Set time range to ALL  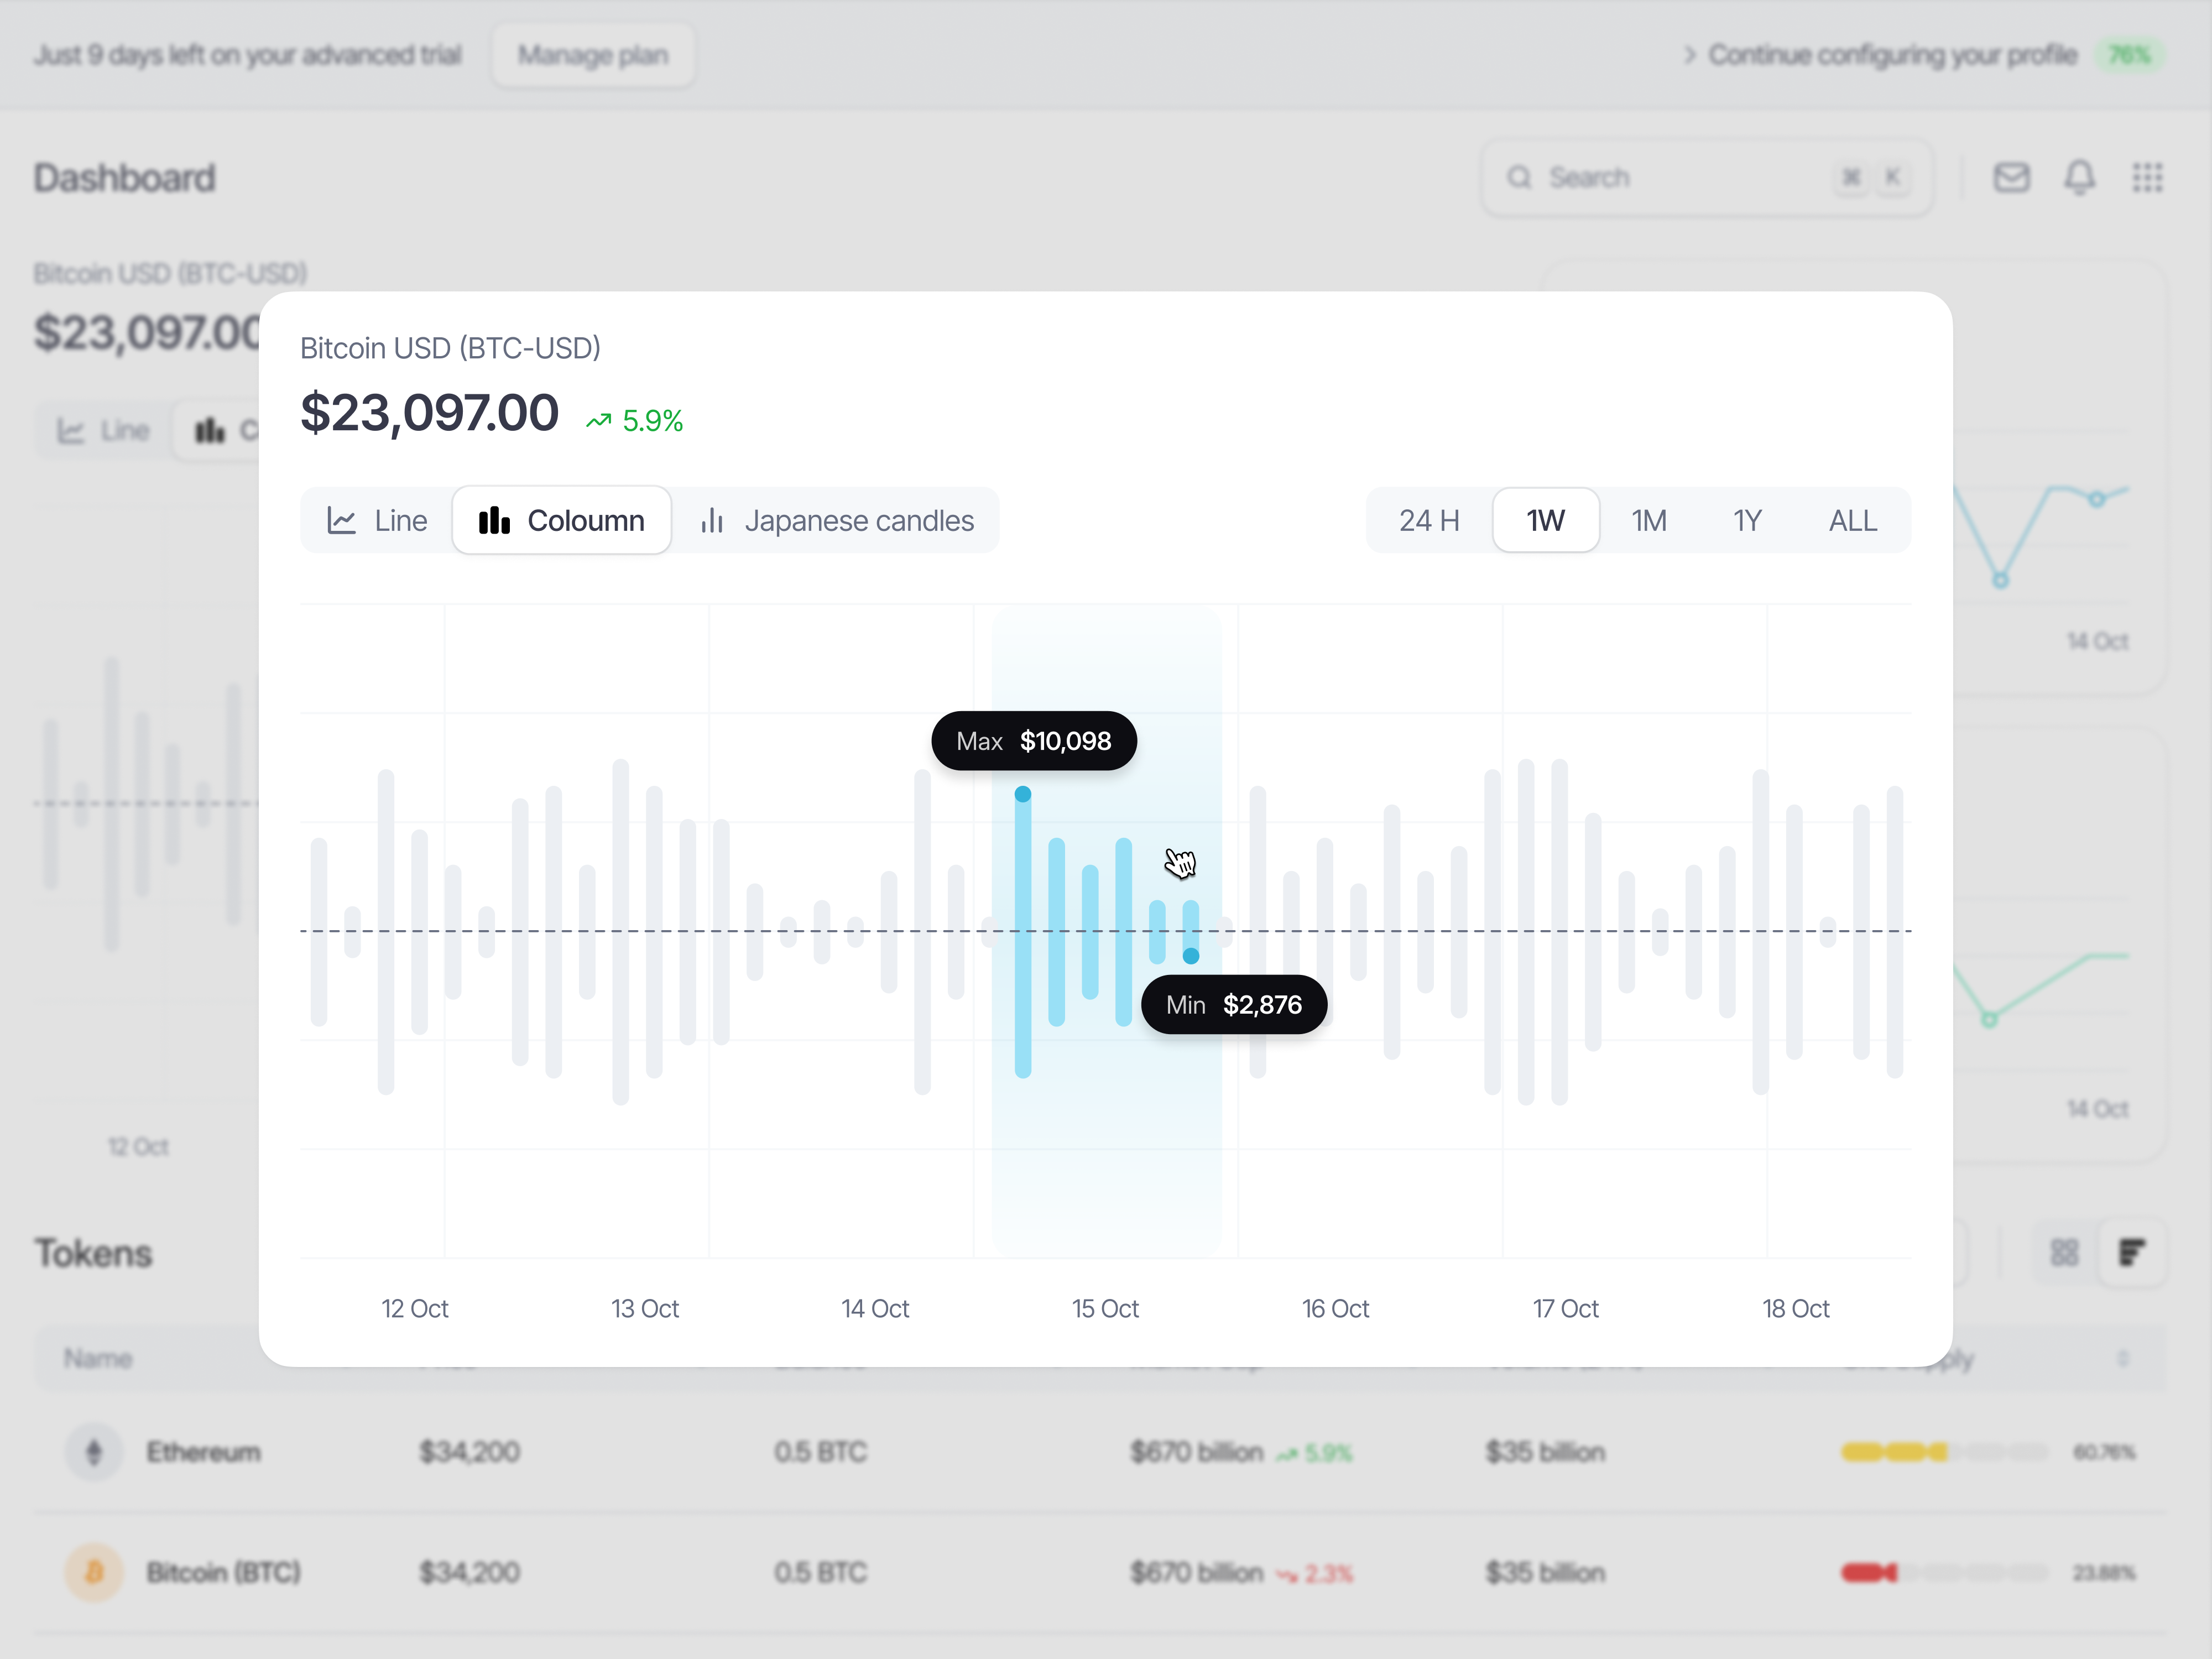click(x=1852, y=520)
